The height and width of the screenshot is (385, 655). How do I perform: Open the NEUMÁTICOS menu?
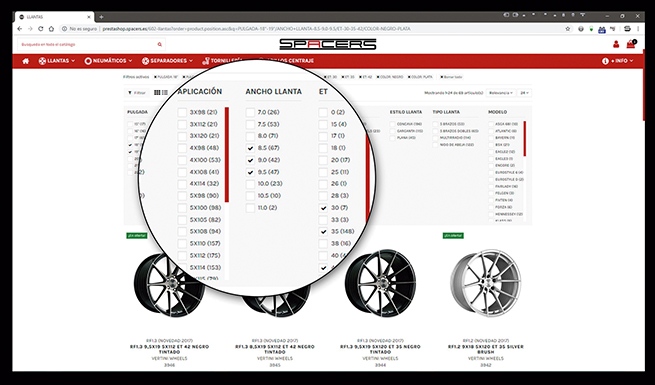108,61
